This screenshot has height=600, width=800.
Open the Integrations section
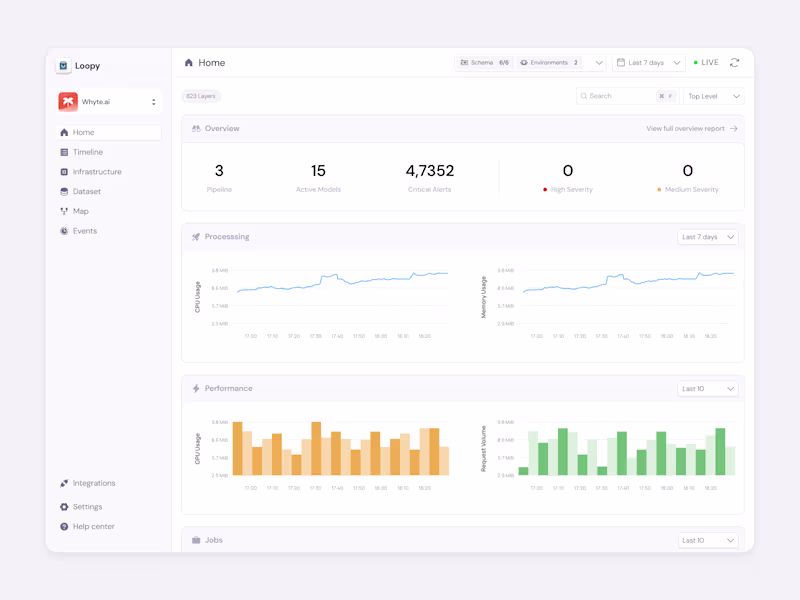(x=65, y=483)
